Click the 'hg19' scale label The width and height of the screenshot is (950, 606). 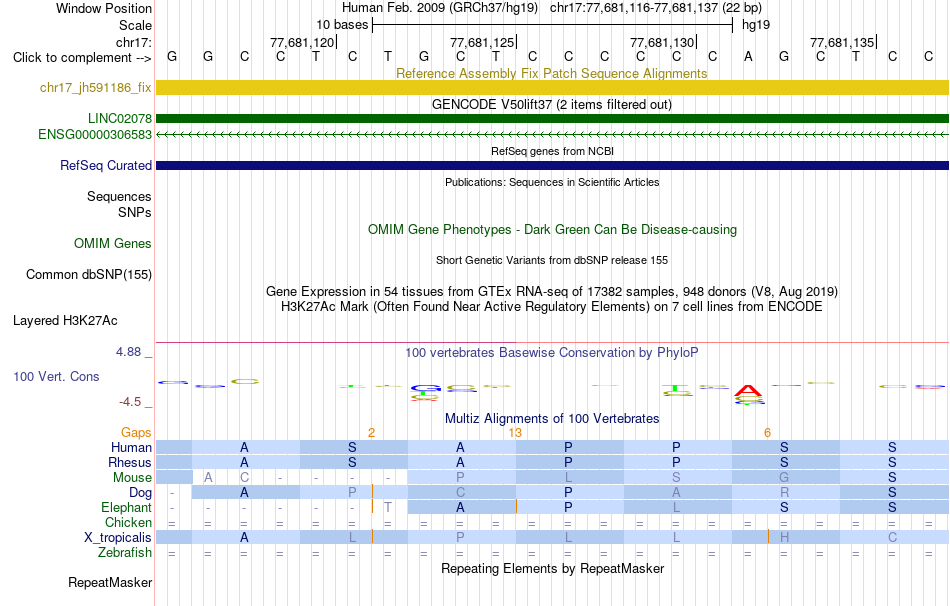[x=756, y=25]
